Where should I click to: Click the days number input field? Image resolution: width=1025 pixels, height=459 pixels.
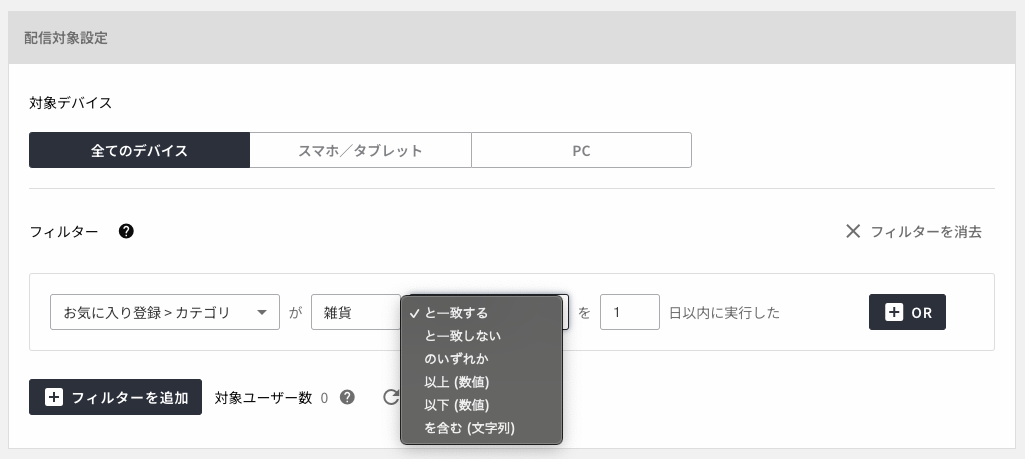pos(630,312)
